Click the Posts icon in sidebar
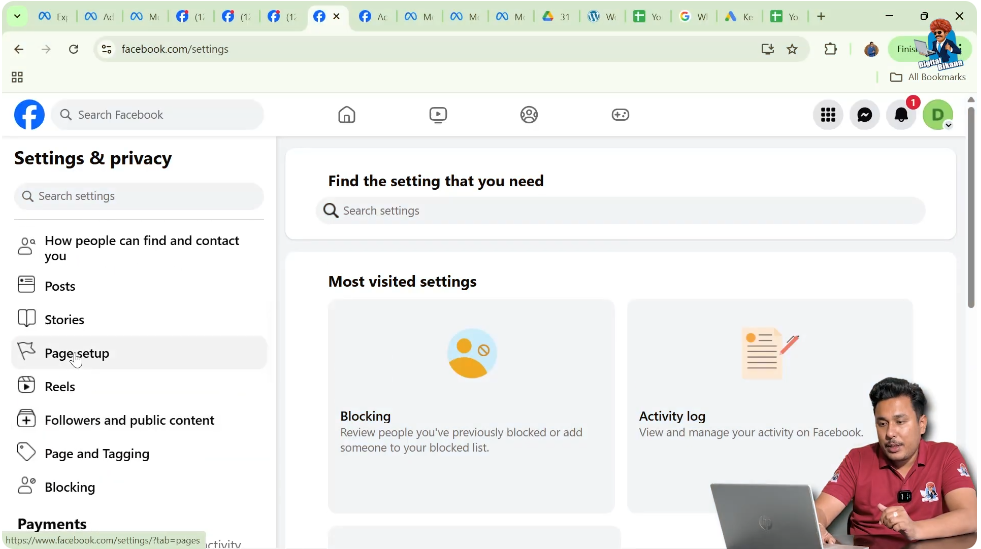Viewport: 981px width, 549px height. pos(26,285)
